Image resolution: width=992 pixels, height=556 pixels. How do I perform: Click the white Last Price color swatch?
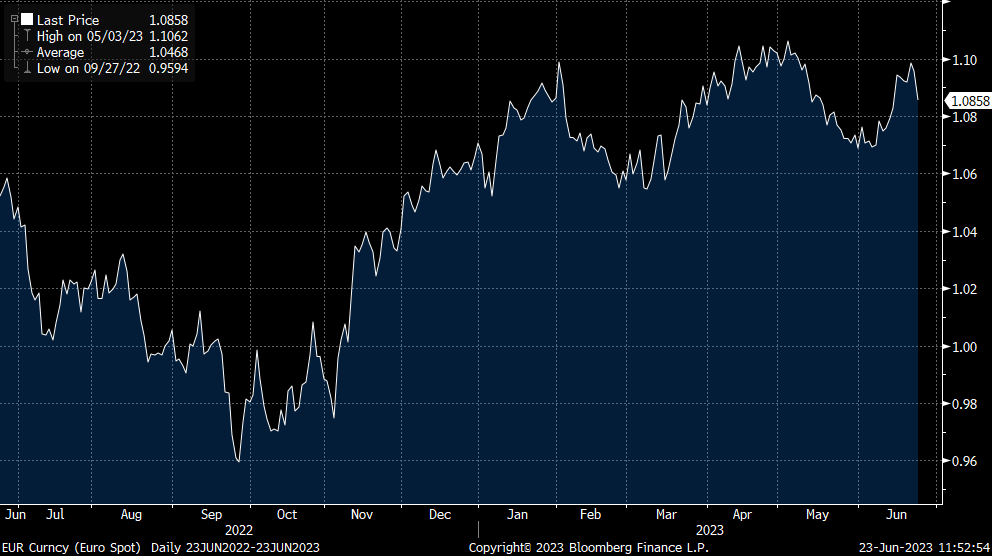(x=27, y=20)
